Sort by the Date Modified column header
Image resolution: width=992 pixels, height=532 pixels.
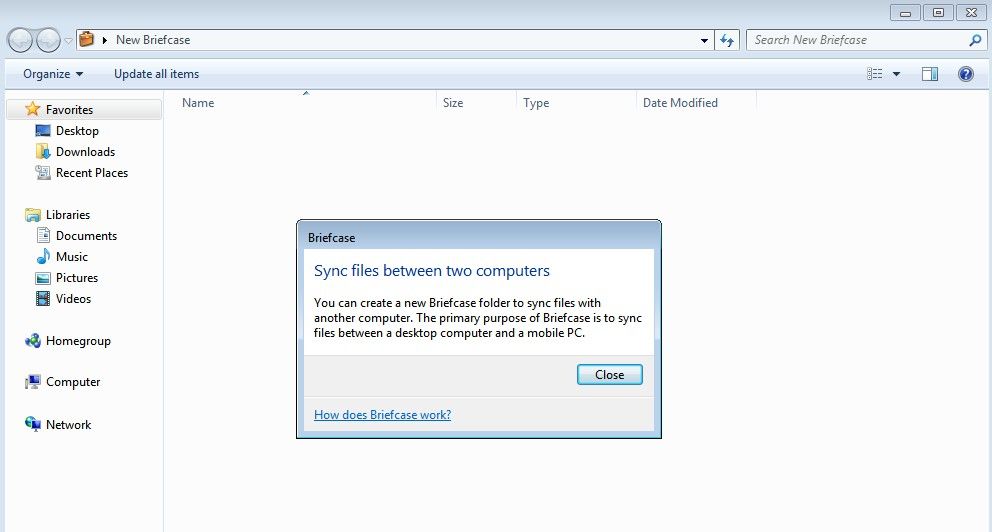tap(680, 103)
